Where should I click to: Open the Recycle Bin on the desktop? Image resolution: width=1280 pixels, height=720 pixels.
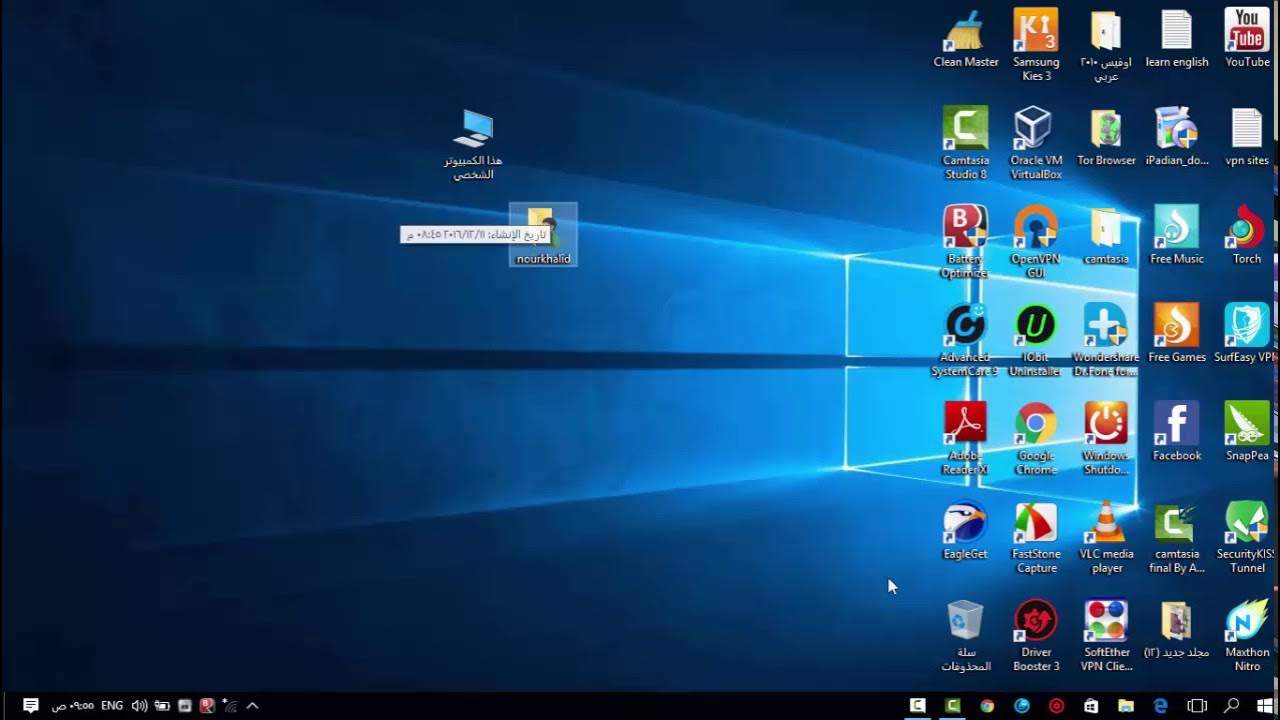pyautogui.click(x=965, y=635)
